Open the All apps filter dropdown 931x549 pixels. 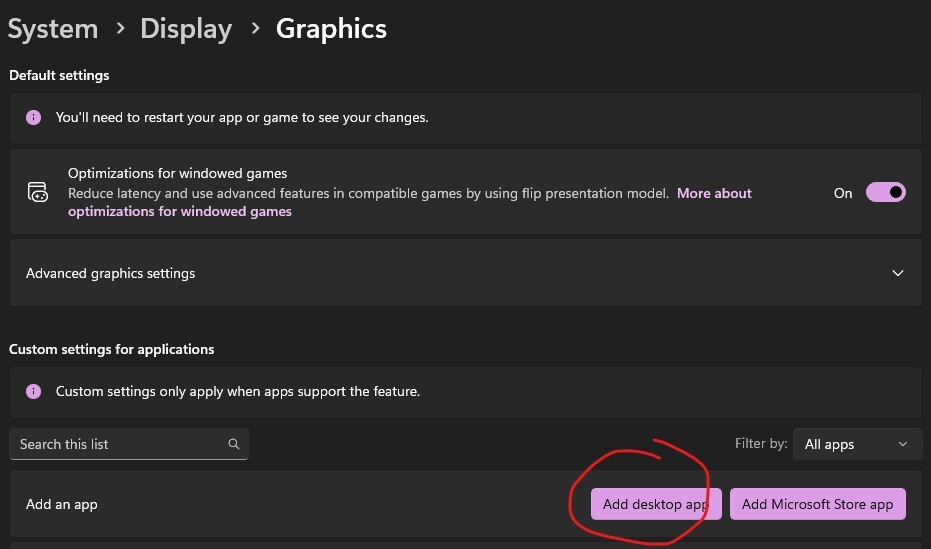(857, 444)
